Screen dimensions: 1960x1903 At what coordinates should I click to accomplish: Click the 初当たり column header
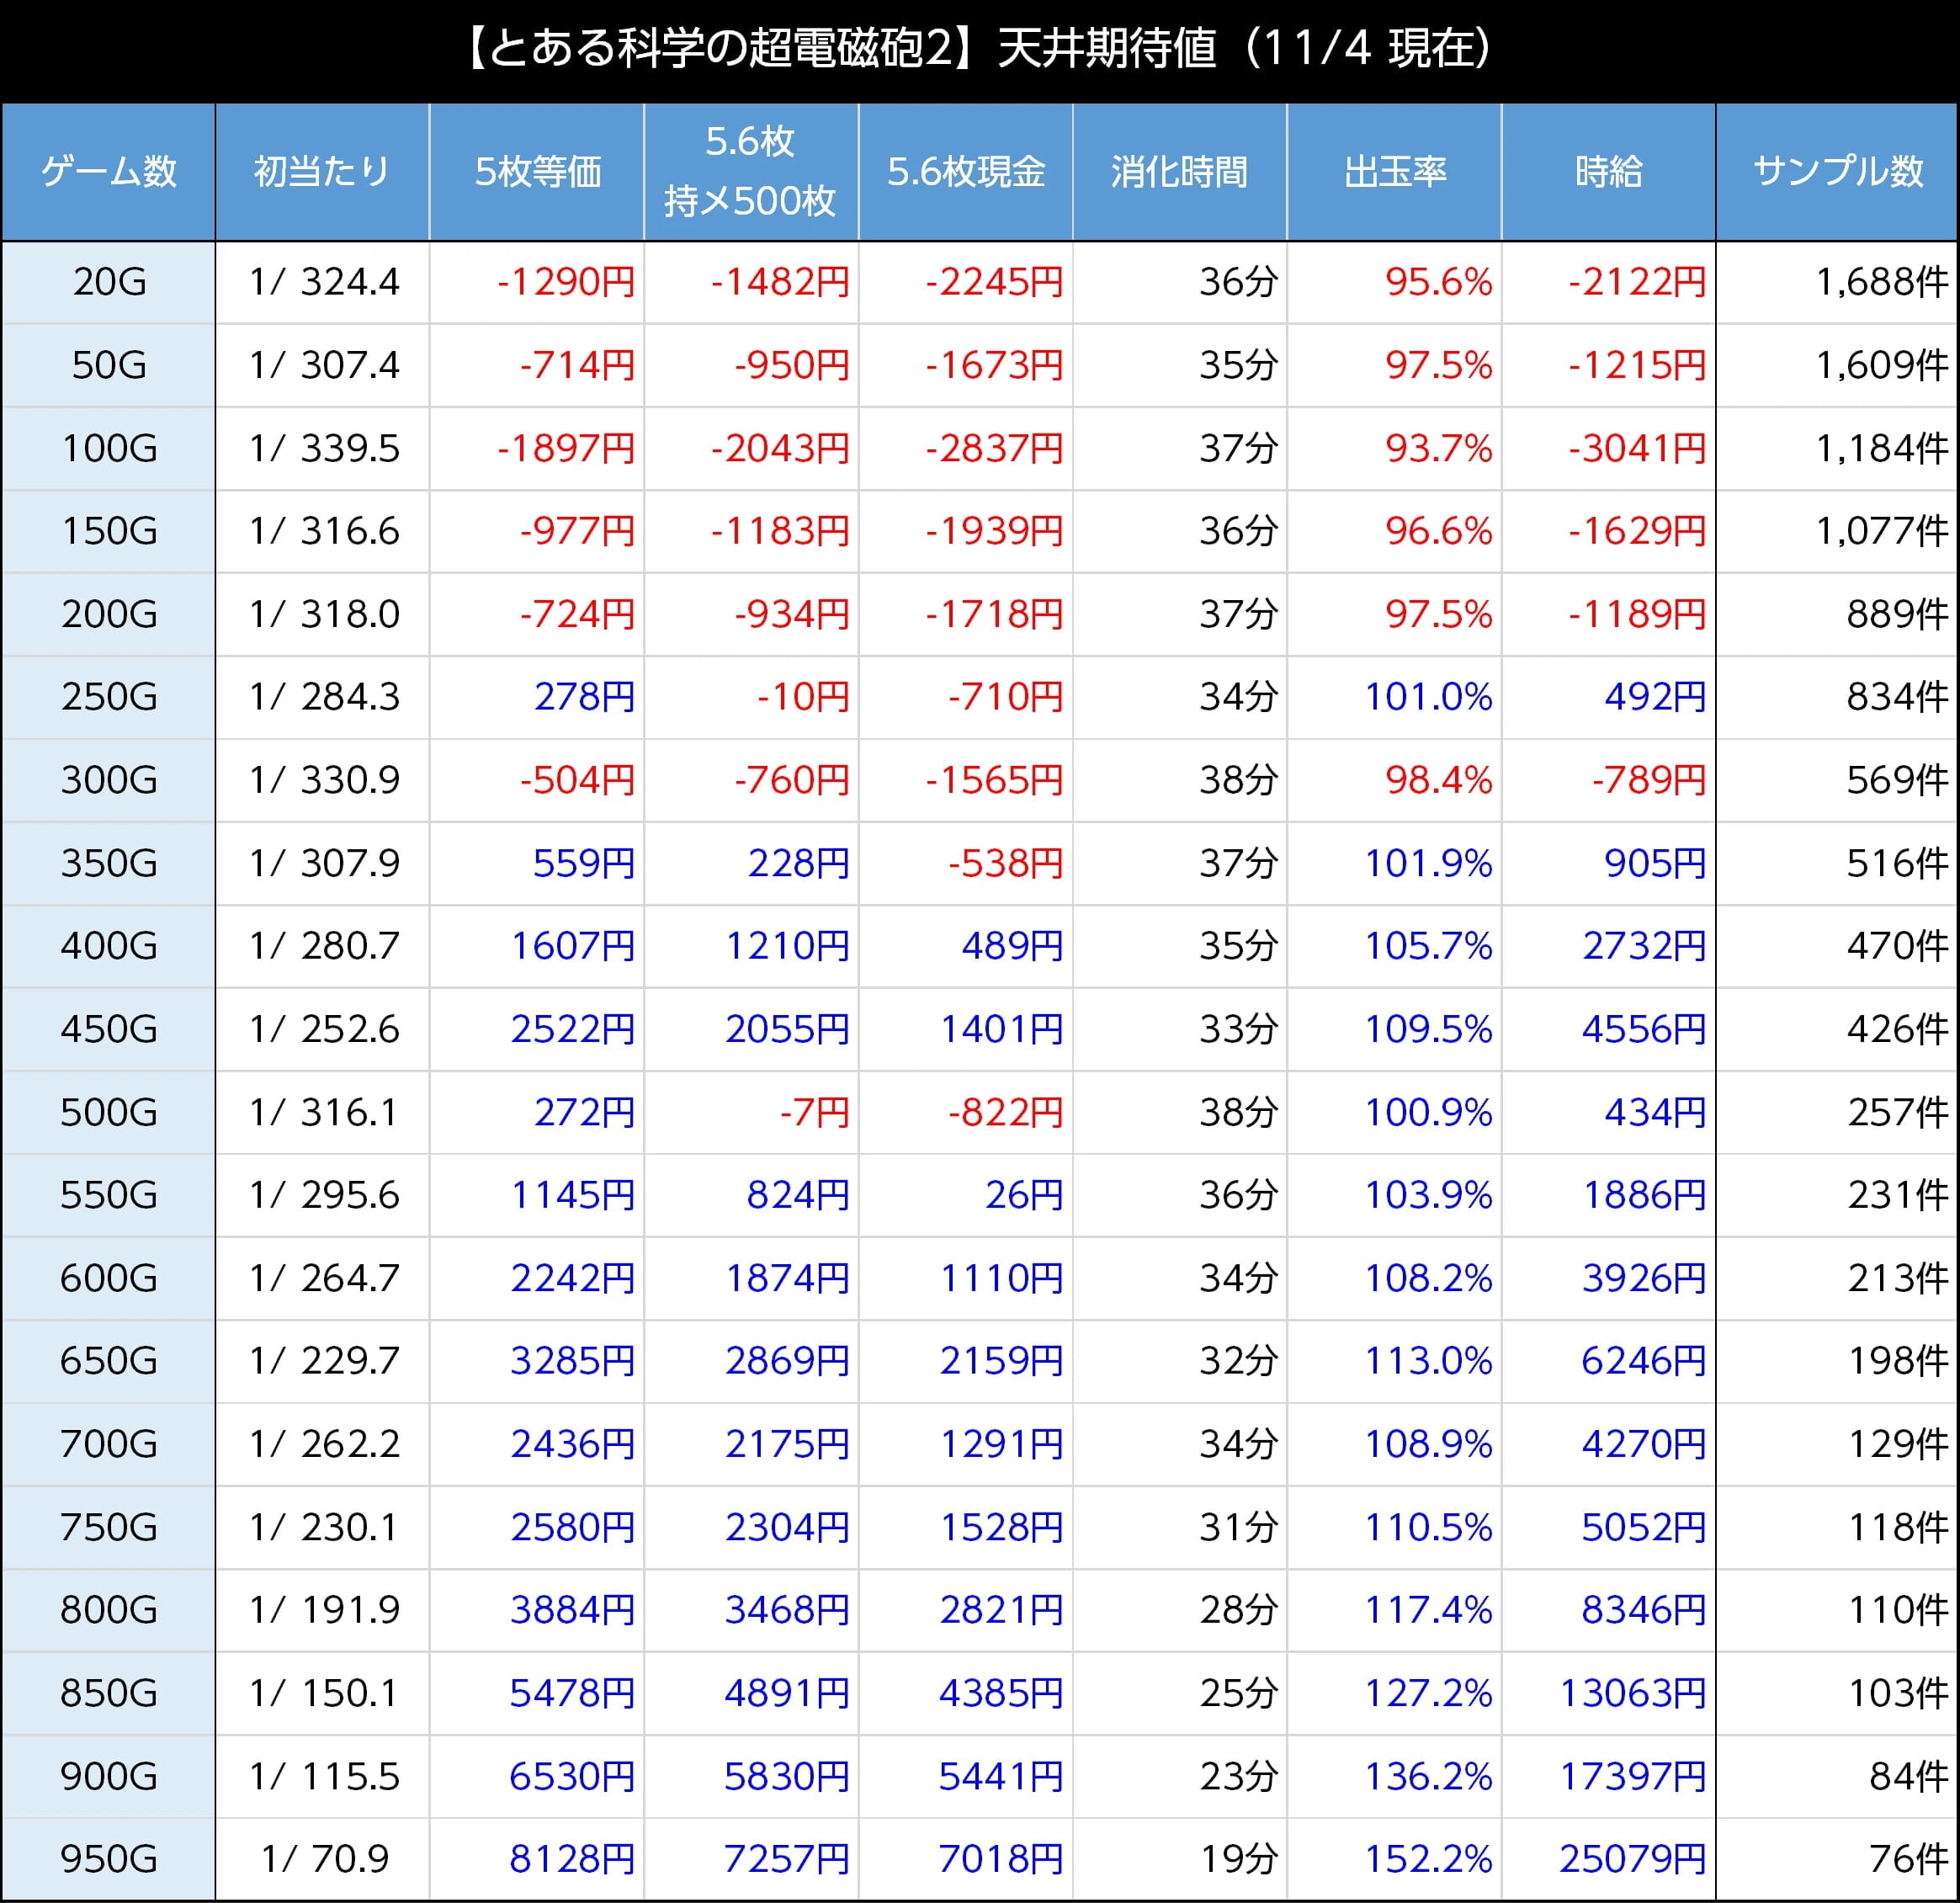[x=322, y=172]
